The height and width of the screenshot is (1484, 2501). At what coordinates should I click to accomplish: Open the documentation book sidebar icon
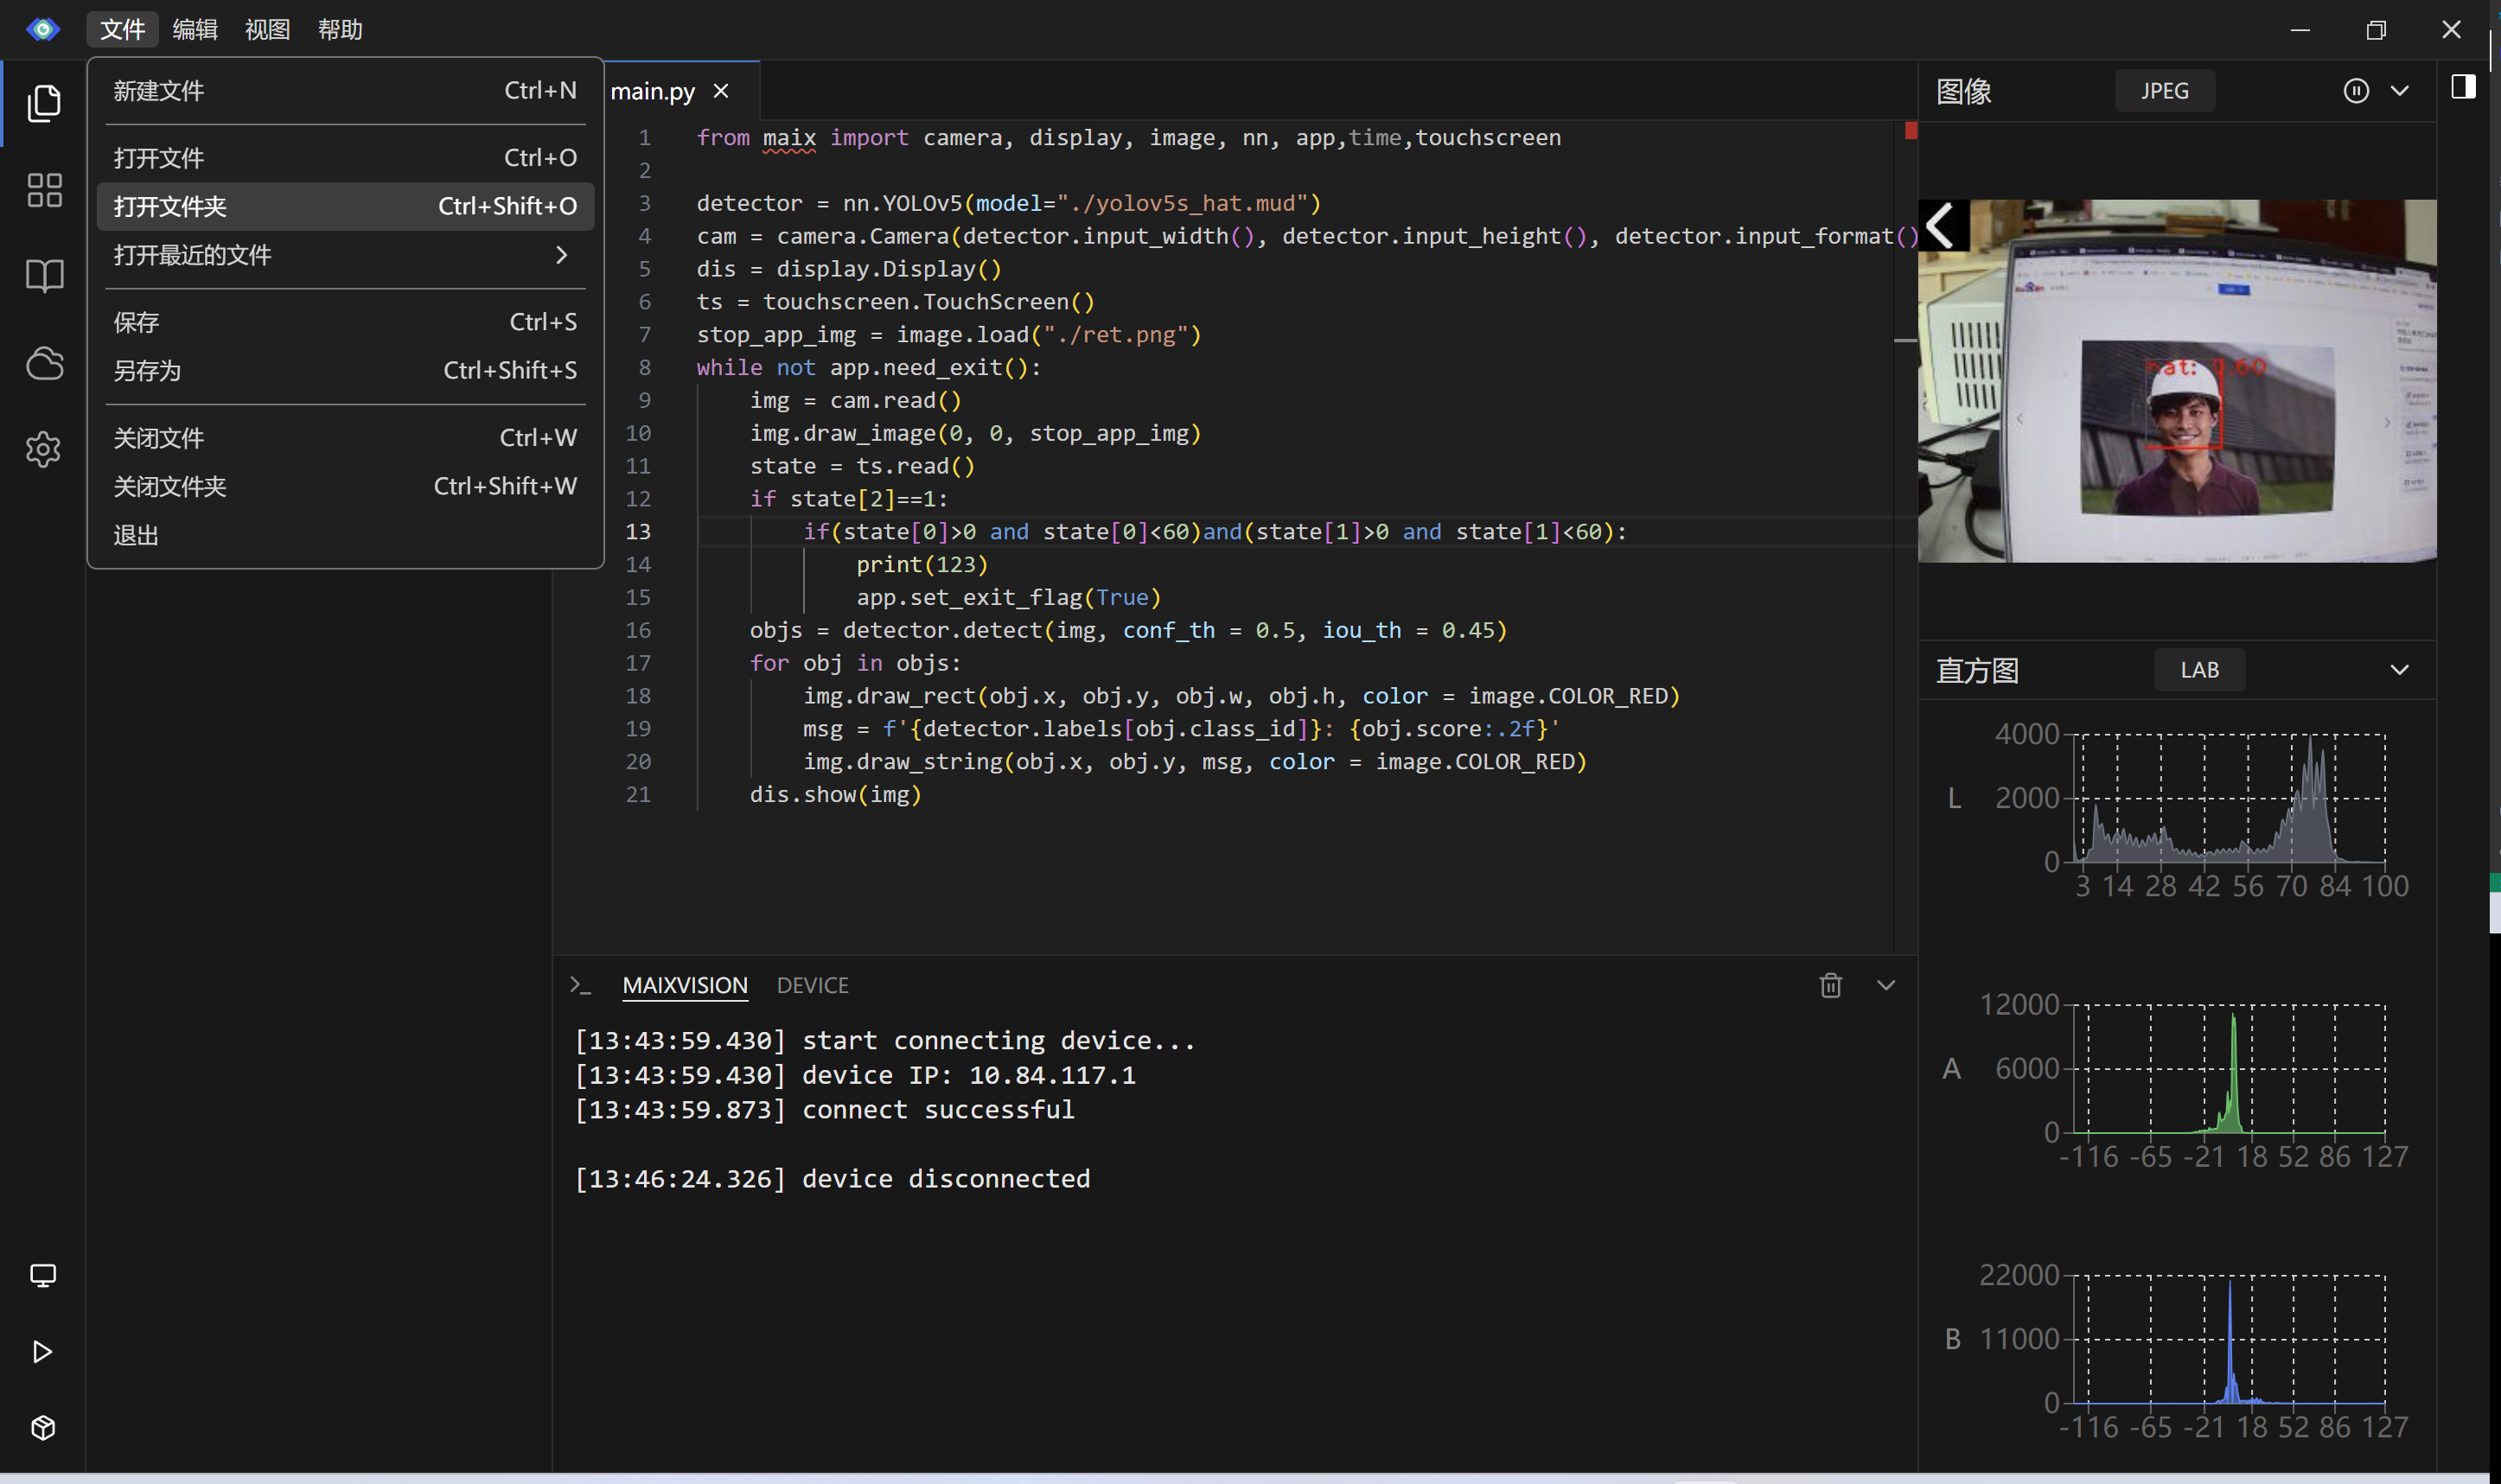tap(44, 276)
